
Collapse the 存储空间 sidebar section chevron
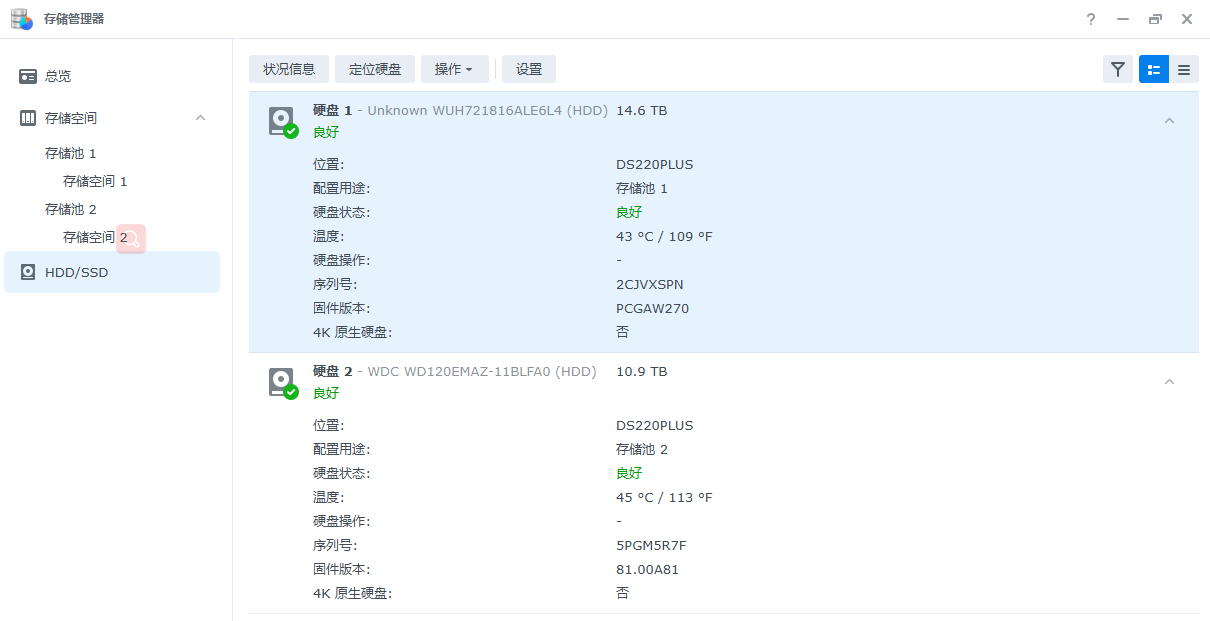click(200, 118)
